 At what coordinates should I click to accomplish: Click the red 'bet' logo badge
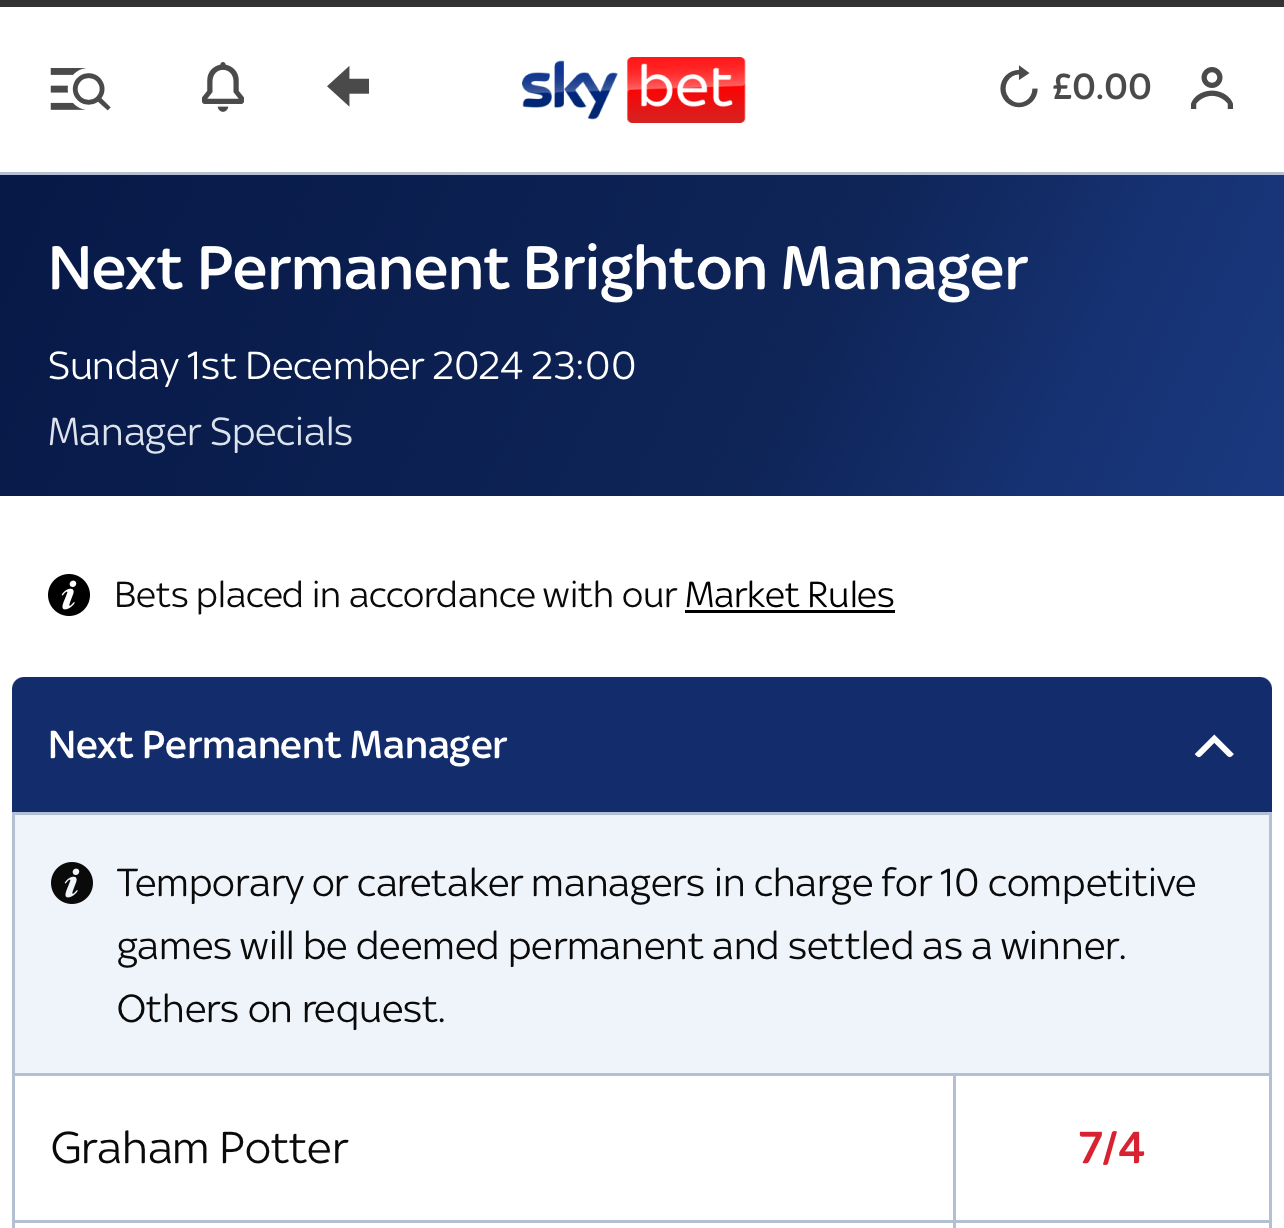click(x=686, y=90)
